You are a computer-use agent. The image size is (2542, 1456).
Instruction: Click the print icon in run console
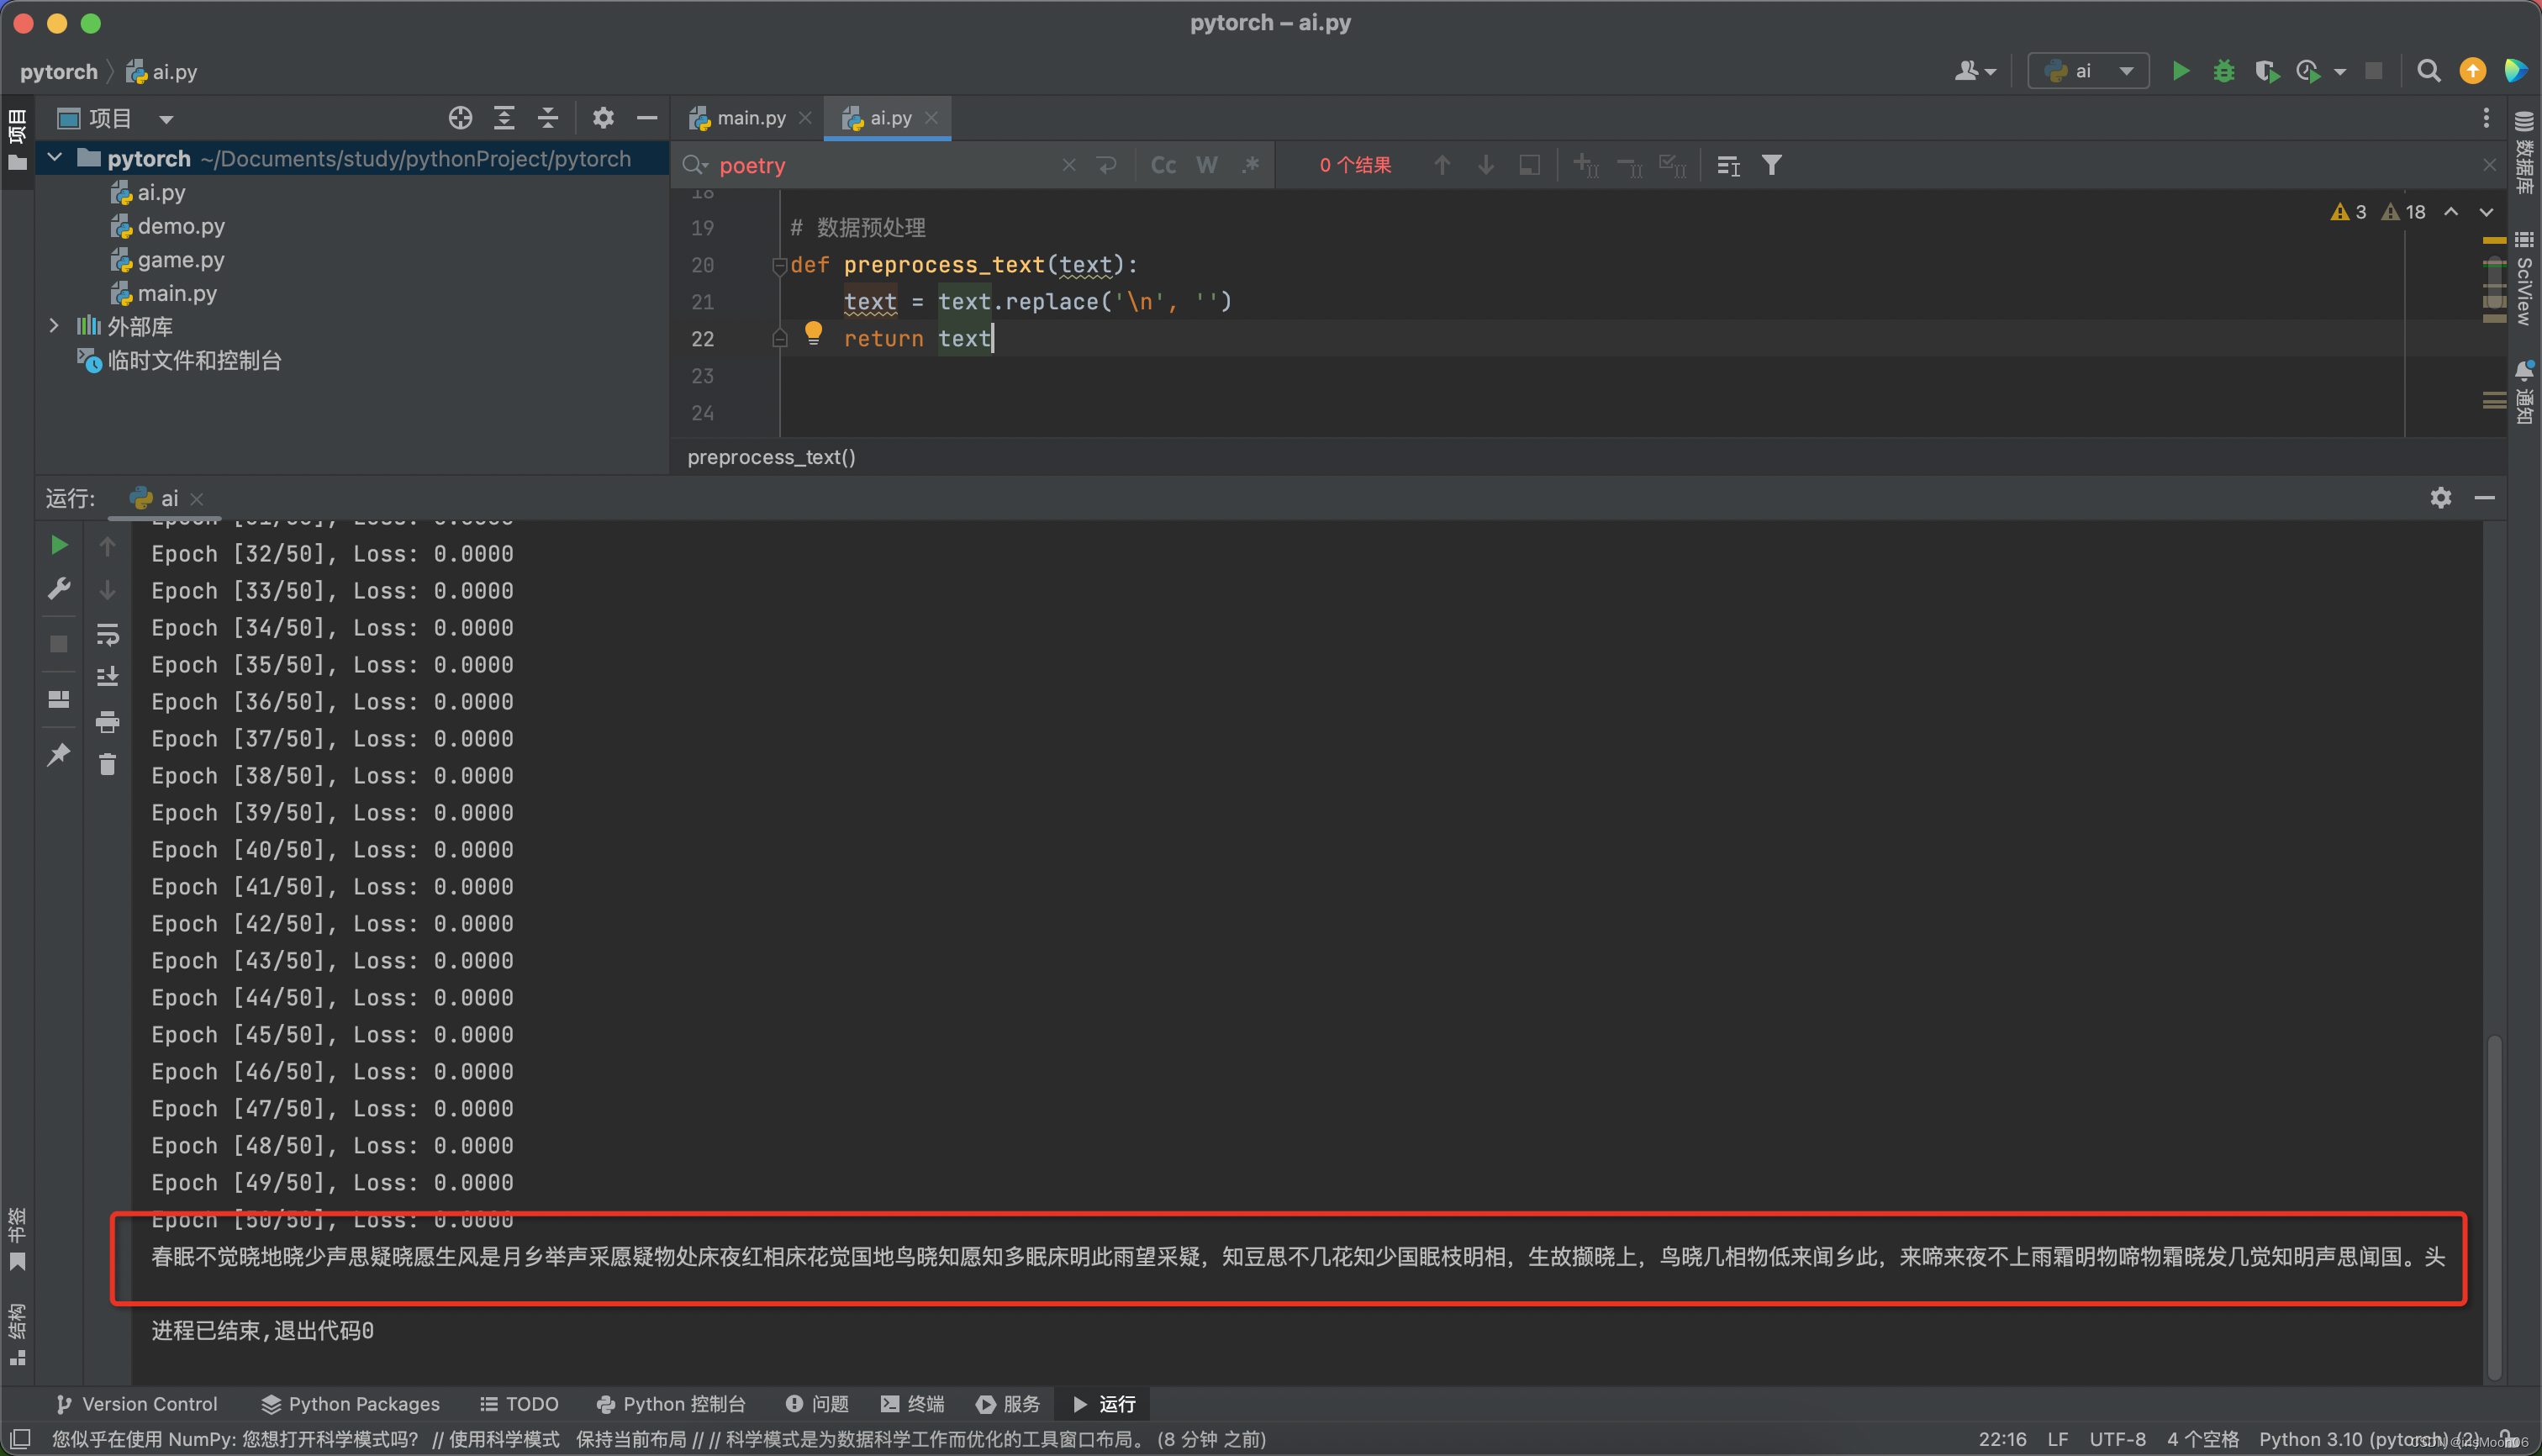(x=107, y=721)
